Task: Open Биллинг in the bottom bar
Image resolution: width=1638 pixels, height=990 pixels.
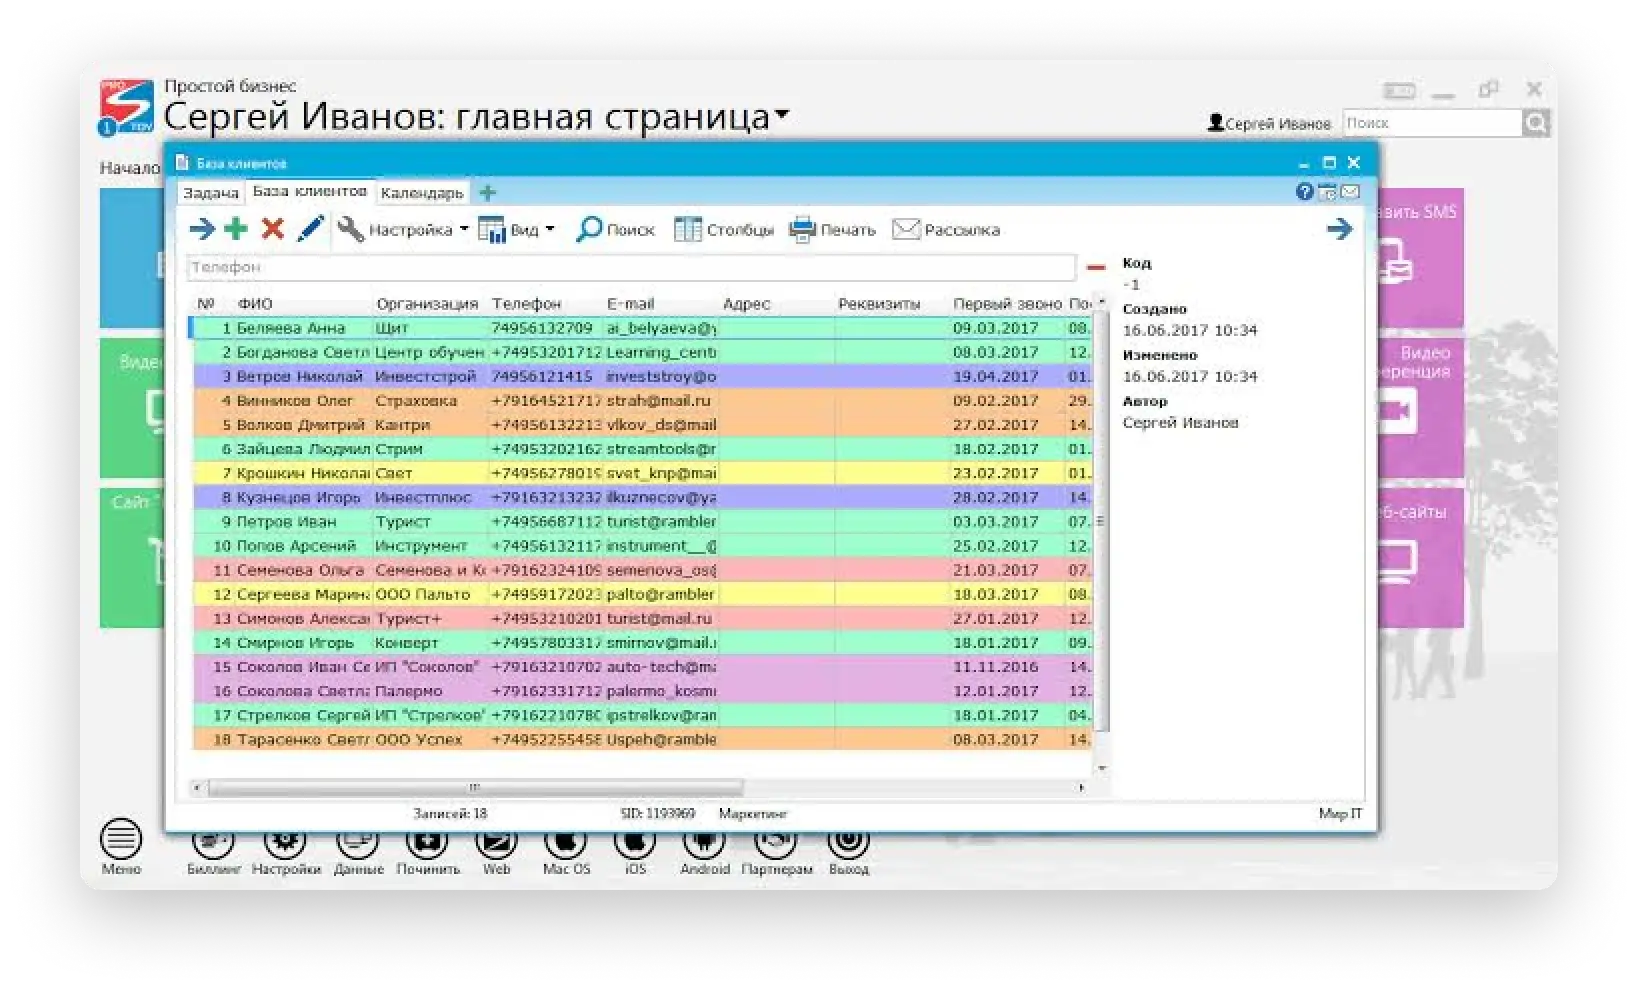Action: (x=213, y=846)
